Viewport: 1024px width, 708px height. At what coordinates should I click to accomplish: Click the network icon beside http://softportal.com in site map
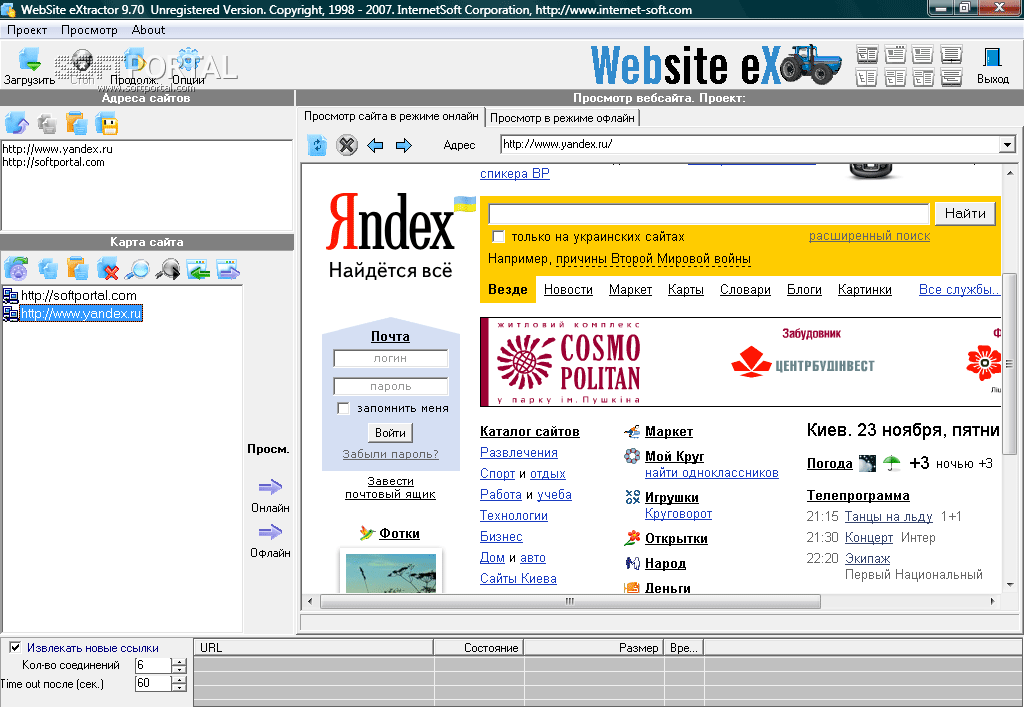[x=10, y=296]
